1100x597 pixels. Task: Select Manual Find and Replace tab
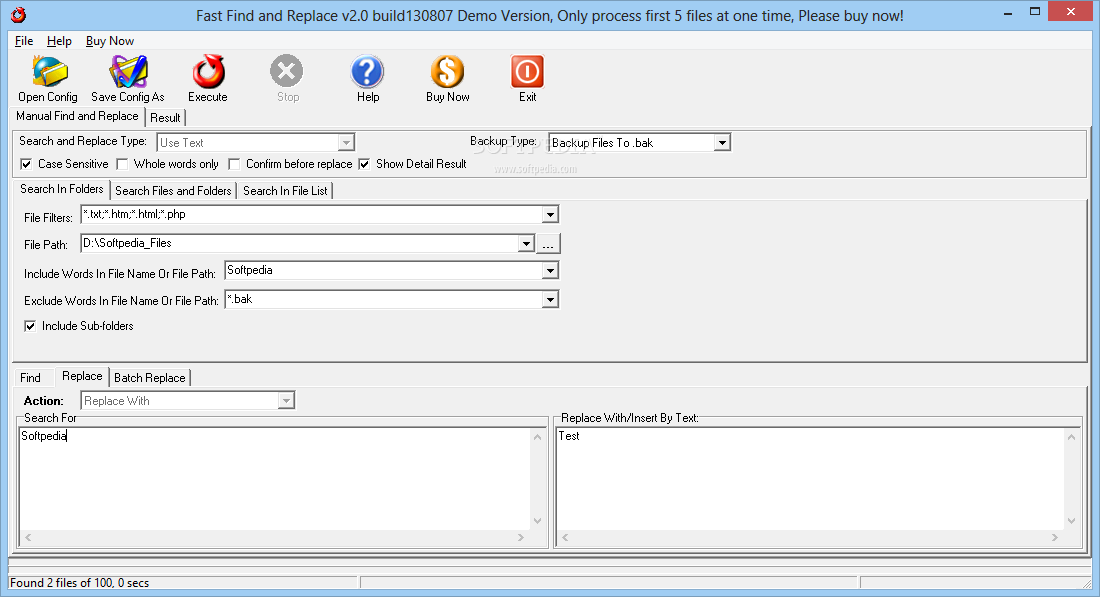pyautogui.click(x=77, y=116)
